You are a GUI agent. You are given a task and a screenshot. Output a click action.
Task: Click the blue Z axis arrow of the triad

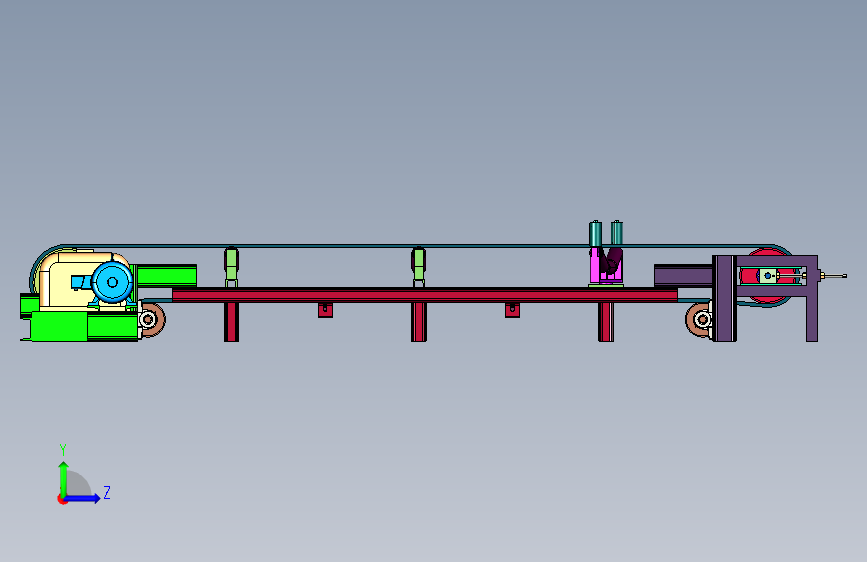(x=82, y=498)
